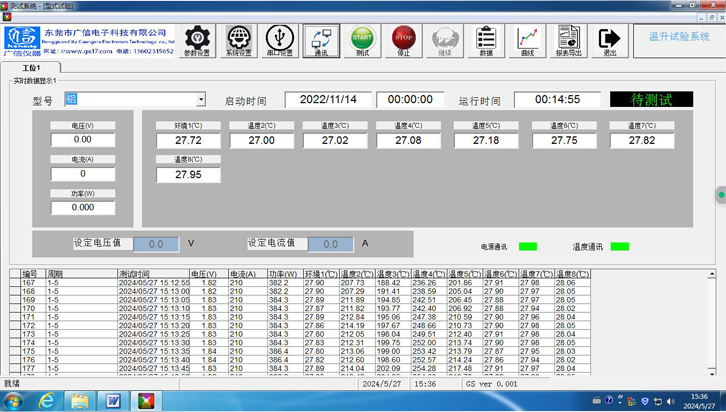Open Internet Explorer from the taskbar

[x=46, y=401]
